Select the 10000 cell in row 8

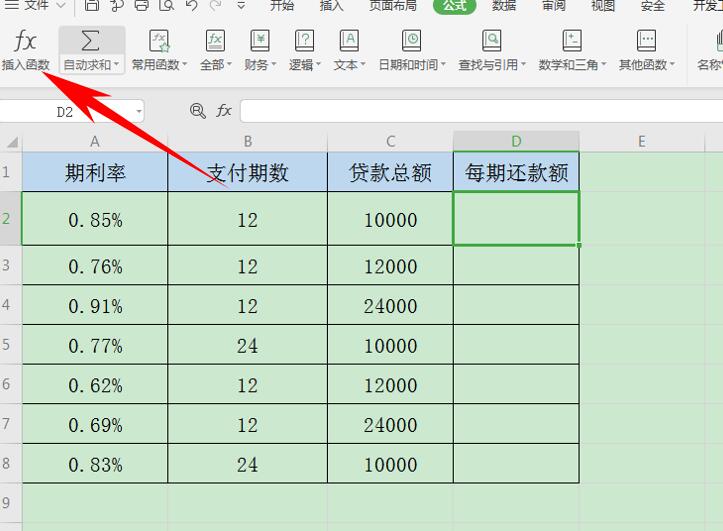click(391, 464)
